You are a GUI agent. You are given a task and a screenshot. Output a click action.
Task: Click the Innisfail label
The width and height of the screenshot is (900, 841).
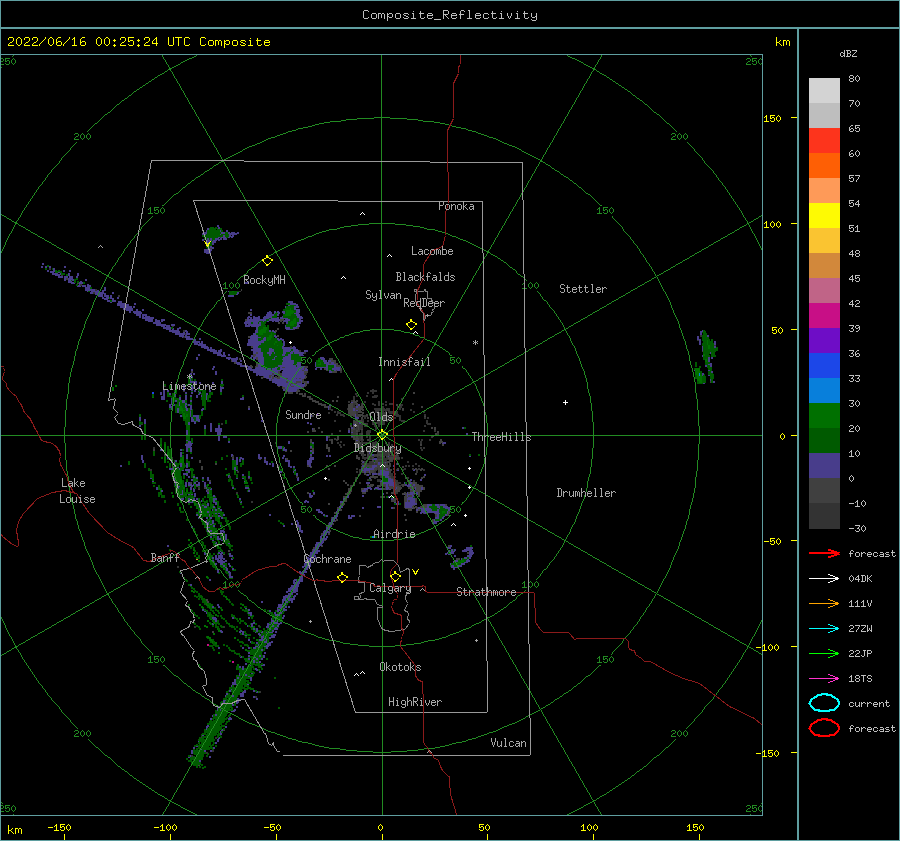404,362
